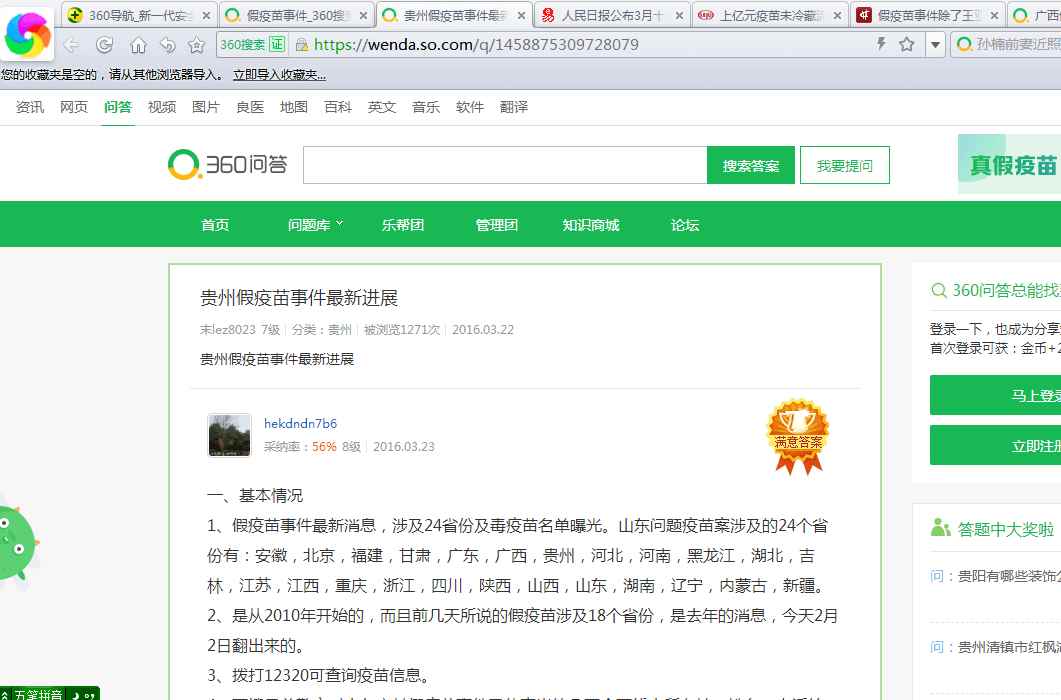This screenshot has width=1061, height=700.
Task: Click the browser back arrow button
Action: tap(71, 45)
